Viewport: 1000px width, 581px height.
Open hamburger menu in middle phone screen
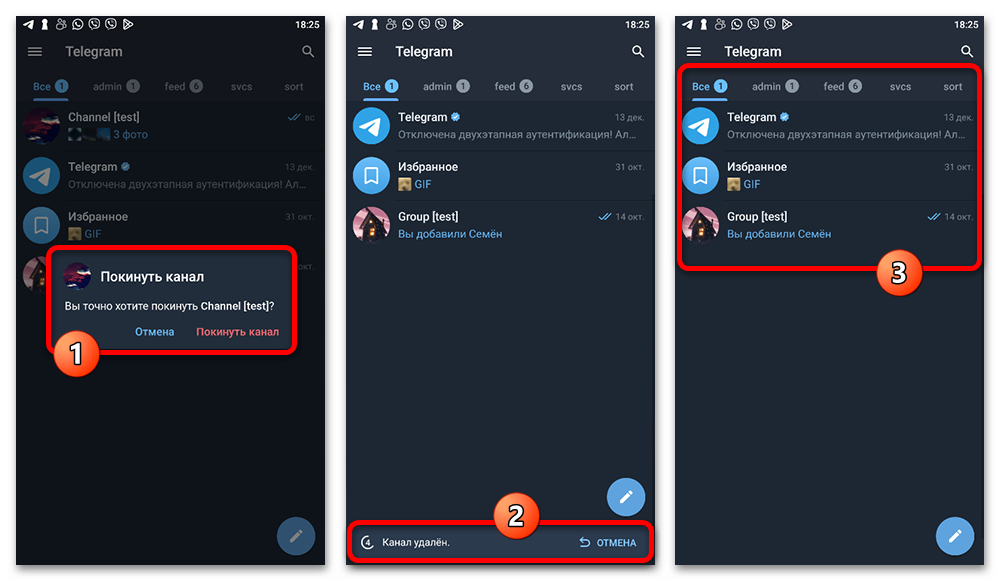coord(365,52)
